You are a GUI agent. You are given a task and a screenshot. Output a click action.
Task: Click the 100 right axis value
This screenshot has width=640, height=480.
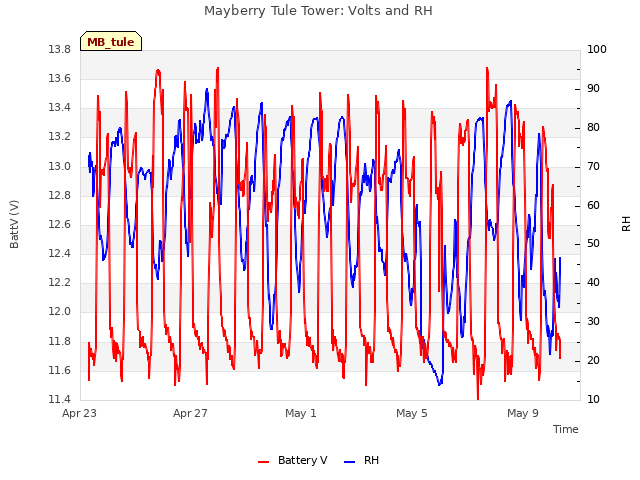pos(597,50)
